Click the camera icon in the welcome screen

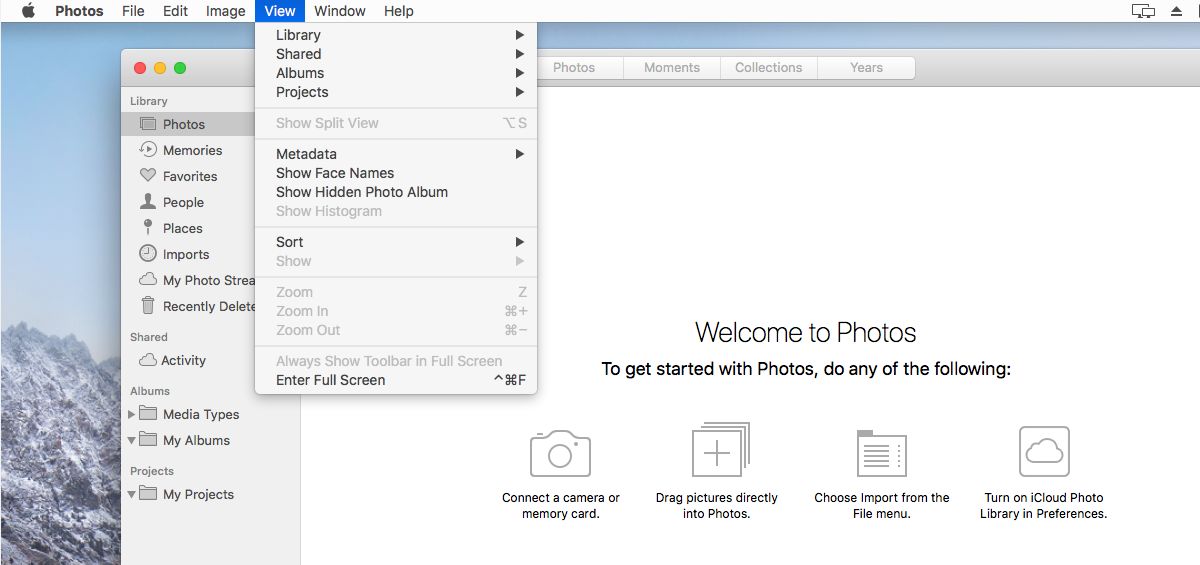(560, 453)
